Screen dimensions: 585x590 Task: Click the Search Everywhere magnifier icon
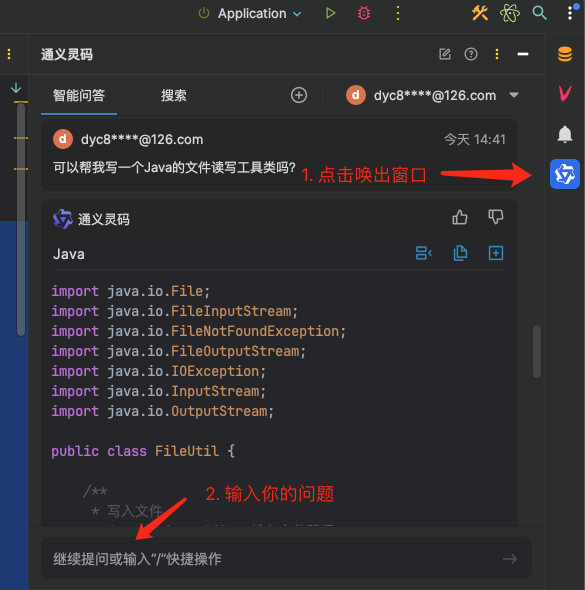pyautogui.click(x=539, y=13)
